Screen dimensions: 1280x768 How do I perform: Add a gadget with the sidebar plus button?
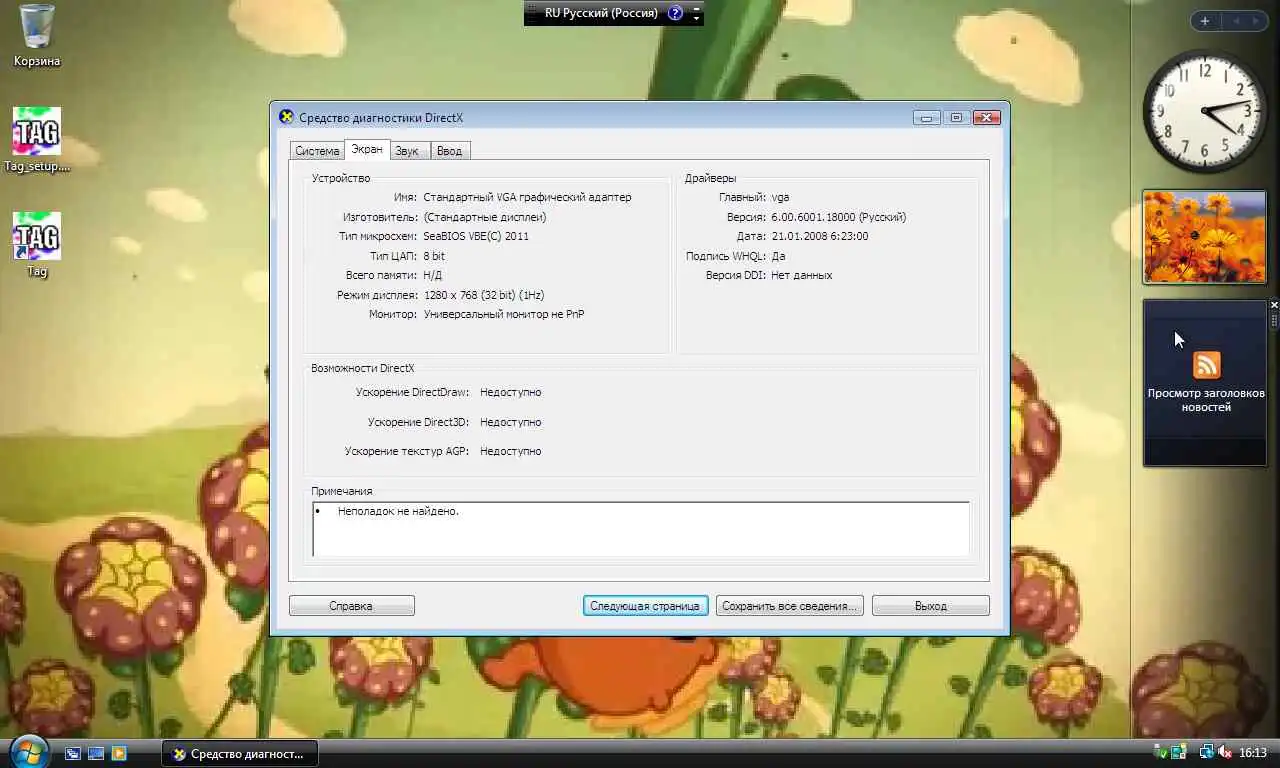tap(1205, 21)
